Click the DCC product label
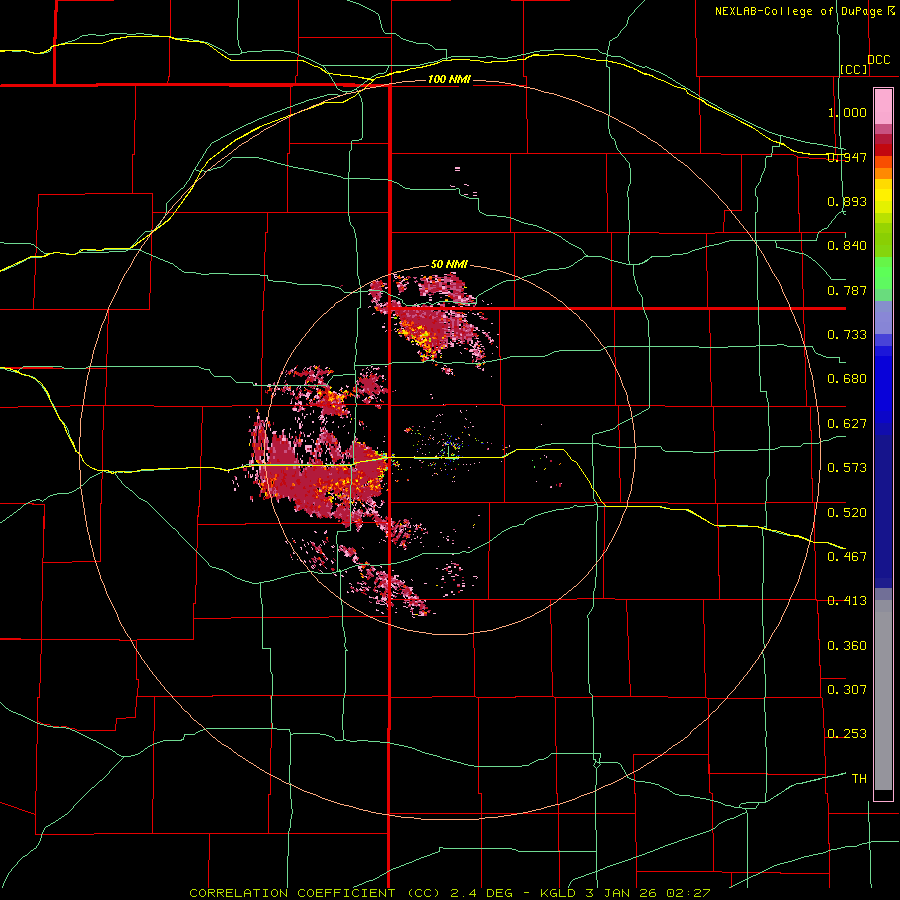The image size is (900, 900). coord(879,60)
